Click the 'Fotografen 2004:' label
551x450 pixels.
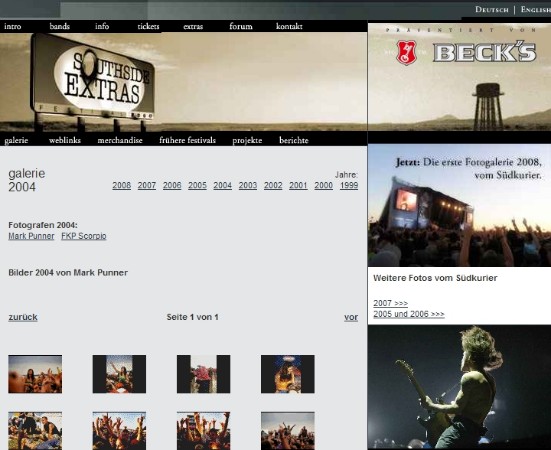[x=43, y=225]
